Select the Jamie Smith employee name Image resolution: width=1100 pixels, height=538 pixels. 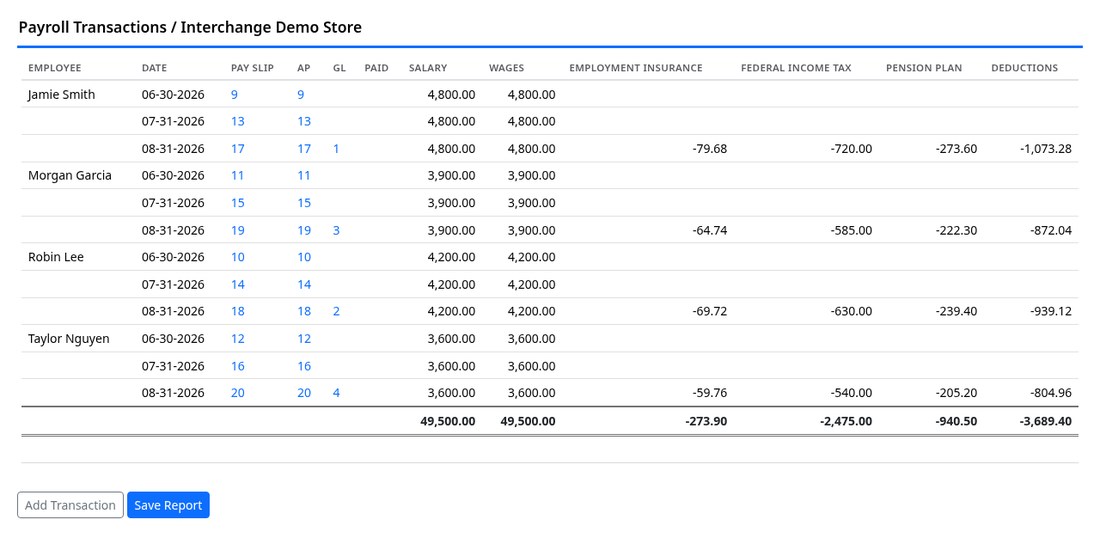[x=61, y=95]
